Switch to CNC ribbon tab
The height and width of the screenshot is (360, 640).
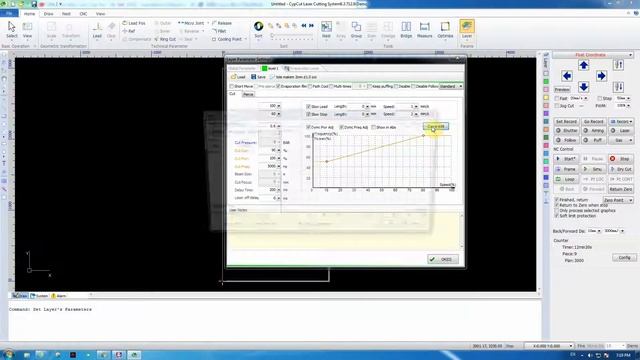[83, 13]
